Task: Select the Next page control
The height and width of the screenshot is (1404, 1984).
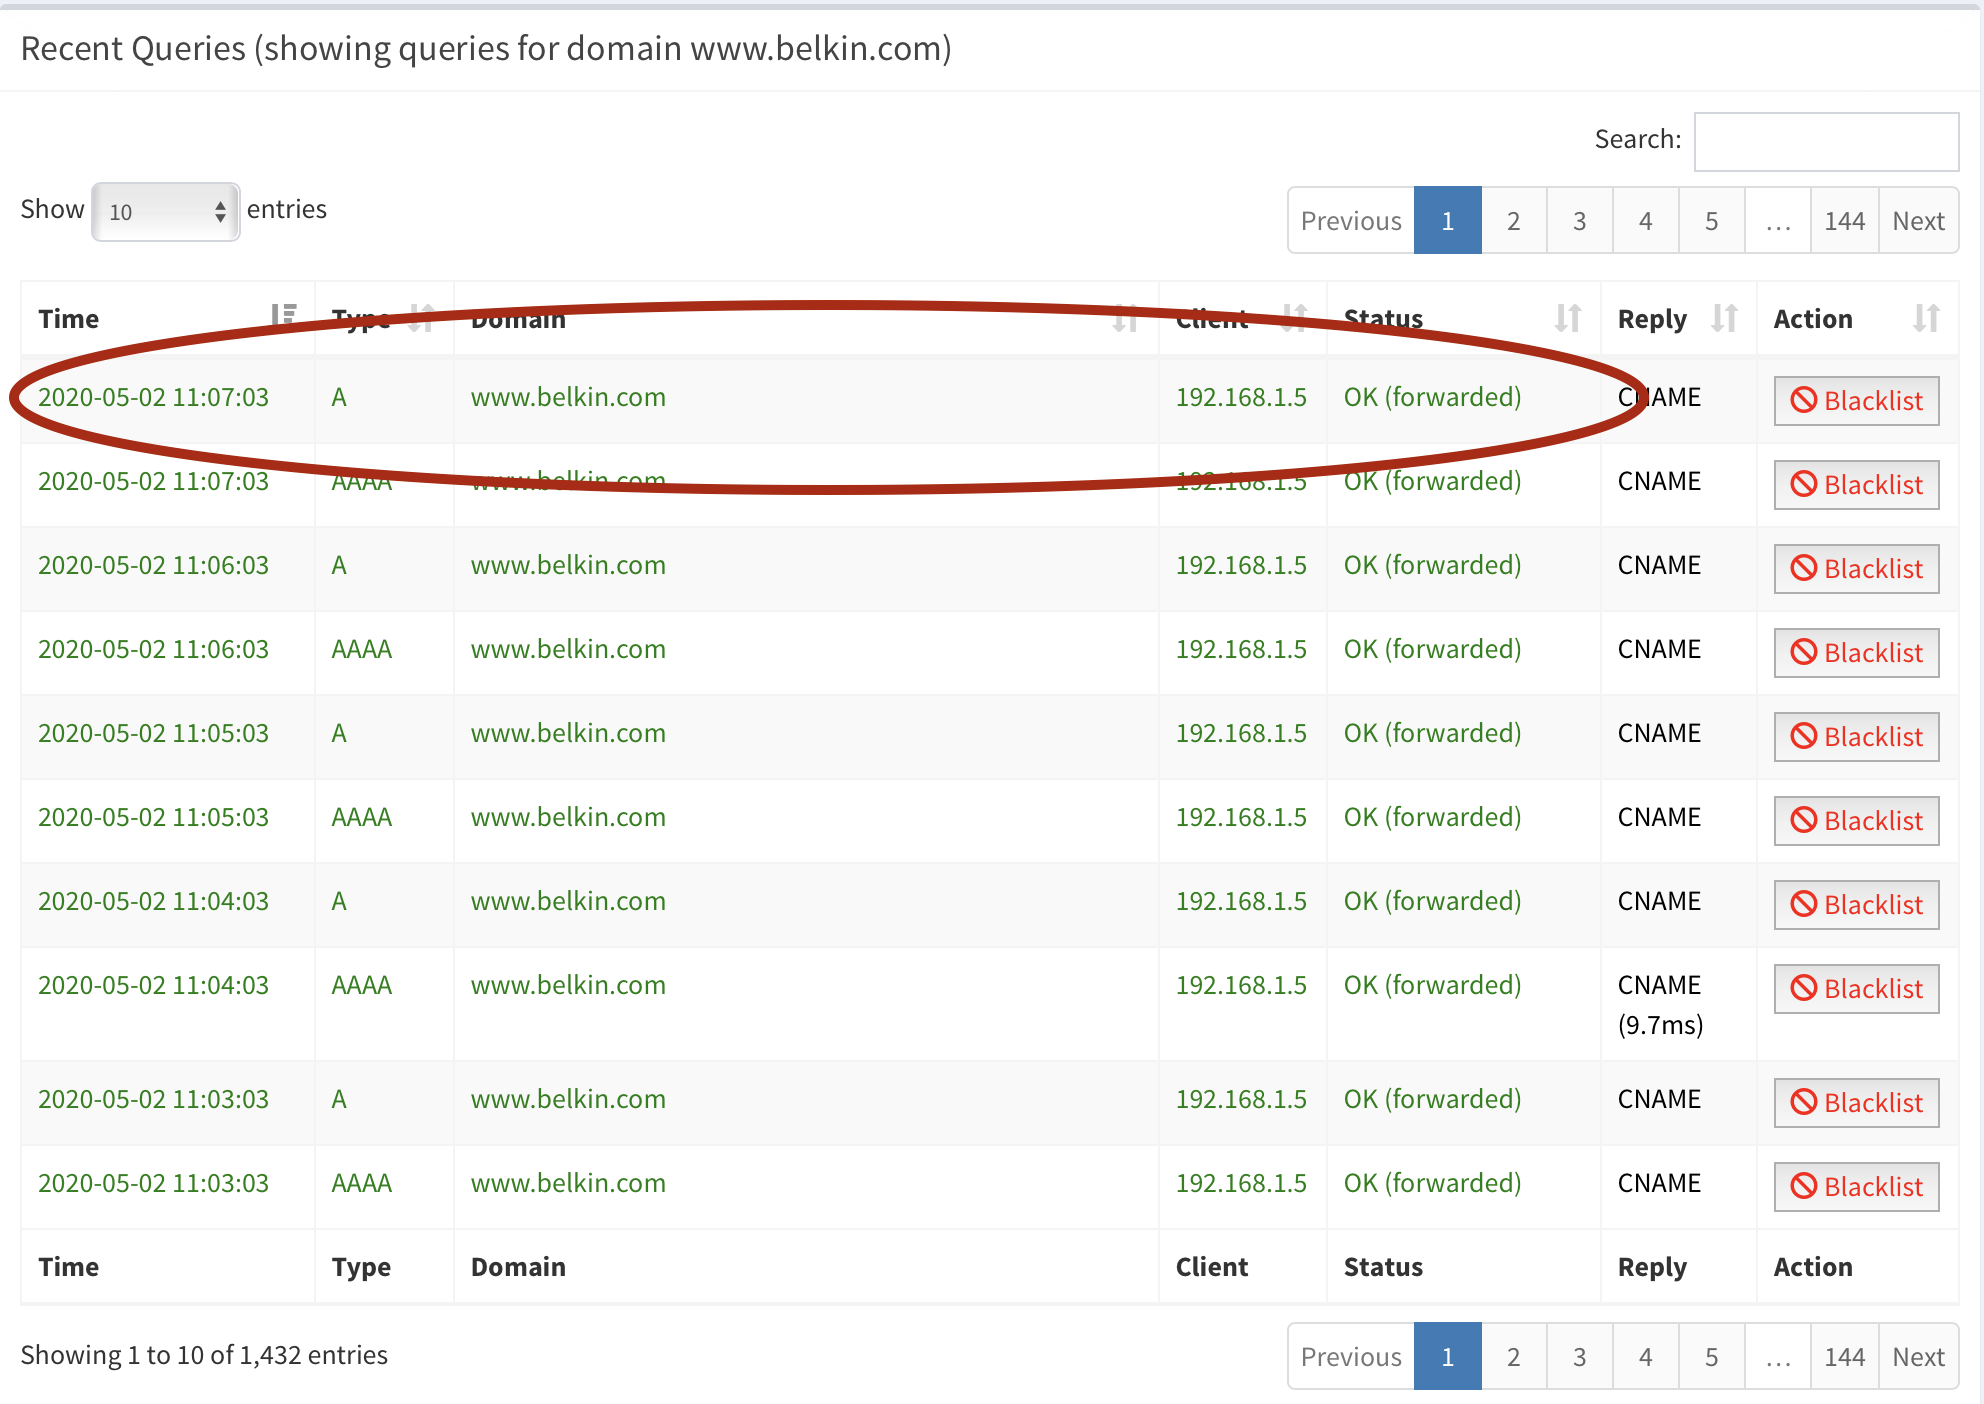Action: (1917, 220)
